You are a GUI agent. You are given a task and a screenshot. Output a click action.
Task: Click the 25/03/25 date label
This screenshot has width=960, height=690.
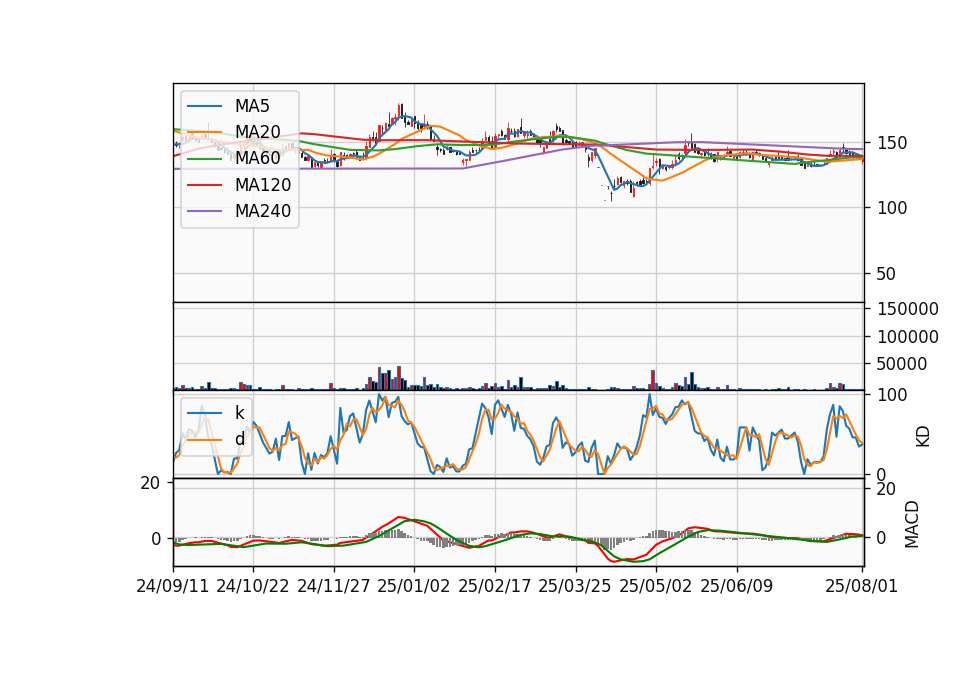point(575,586)
